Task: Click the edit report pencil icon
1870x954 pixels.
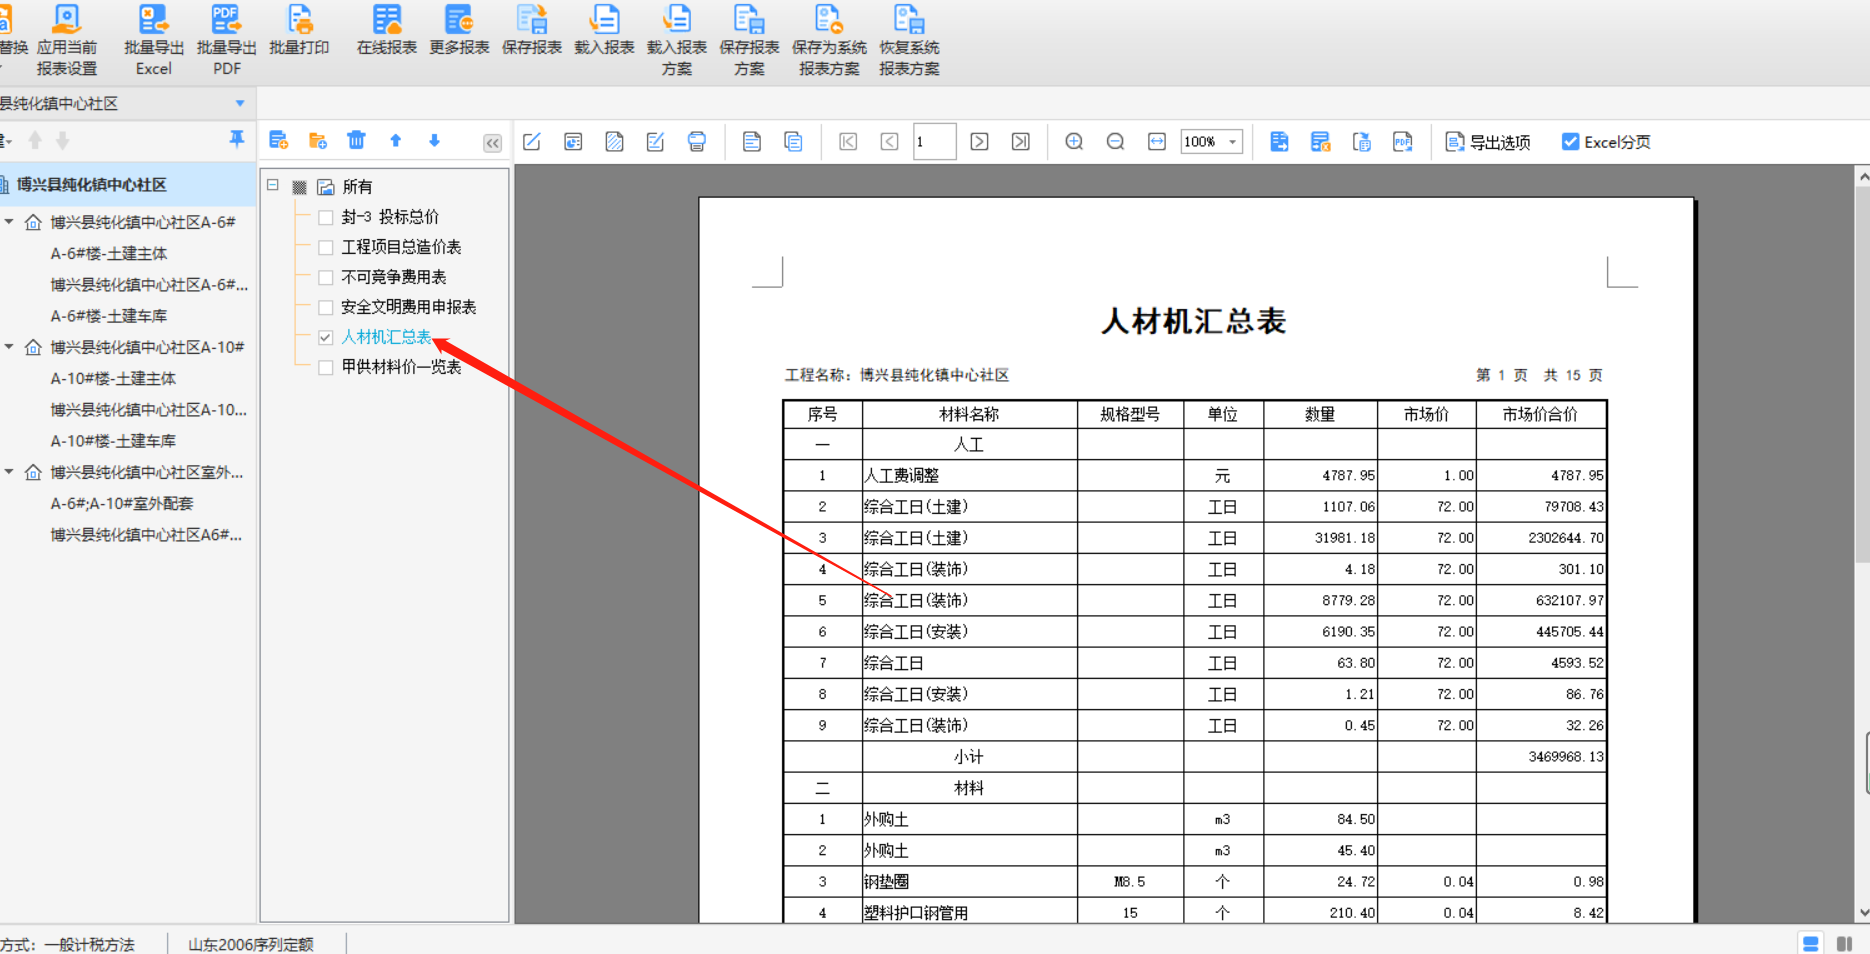Action: pos(532,142)
